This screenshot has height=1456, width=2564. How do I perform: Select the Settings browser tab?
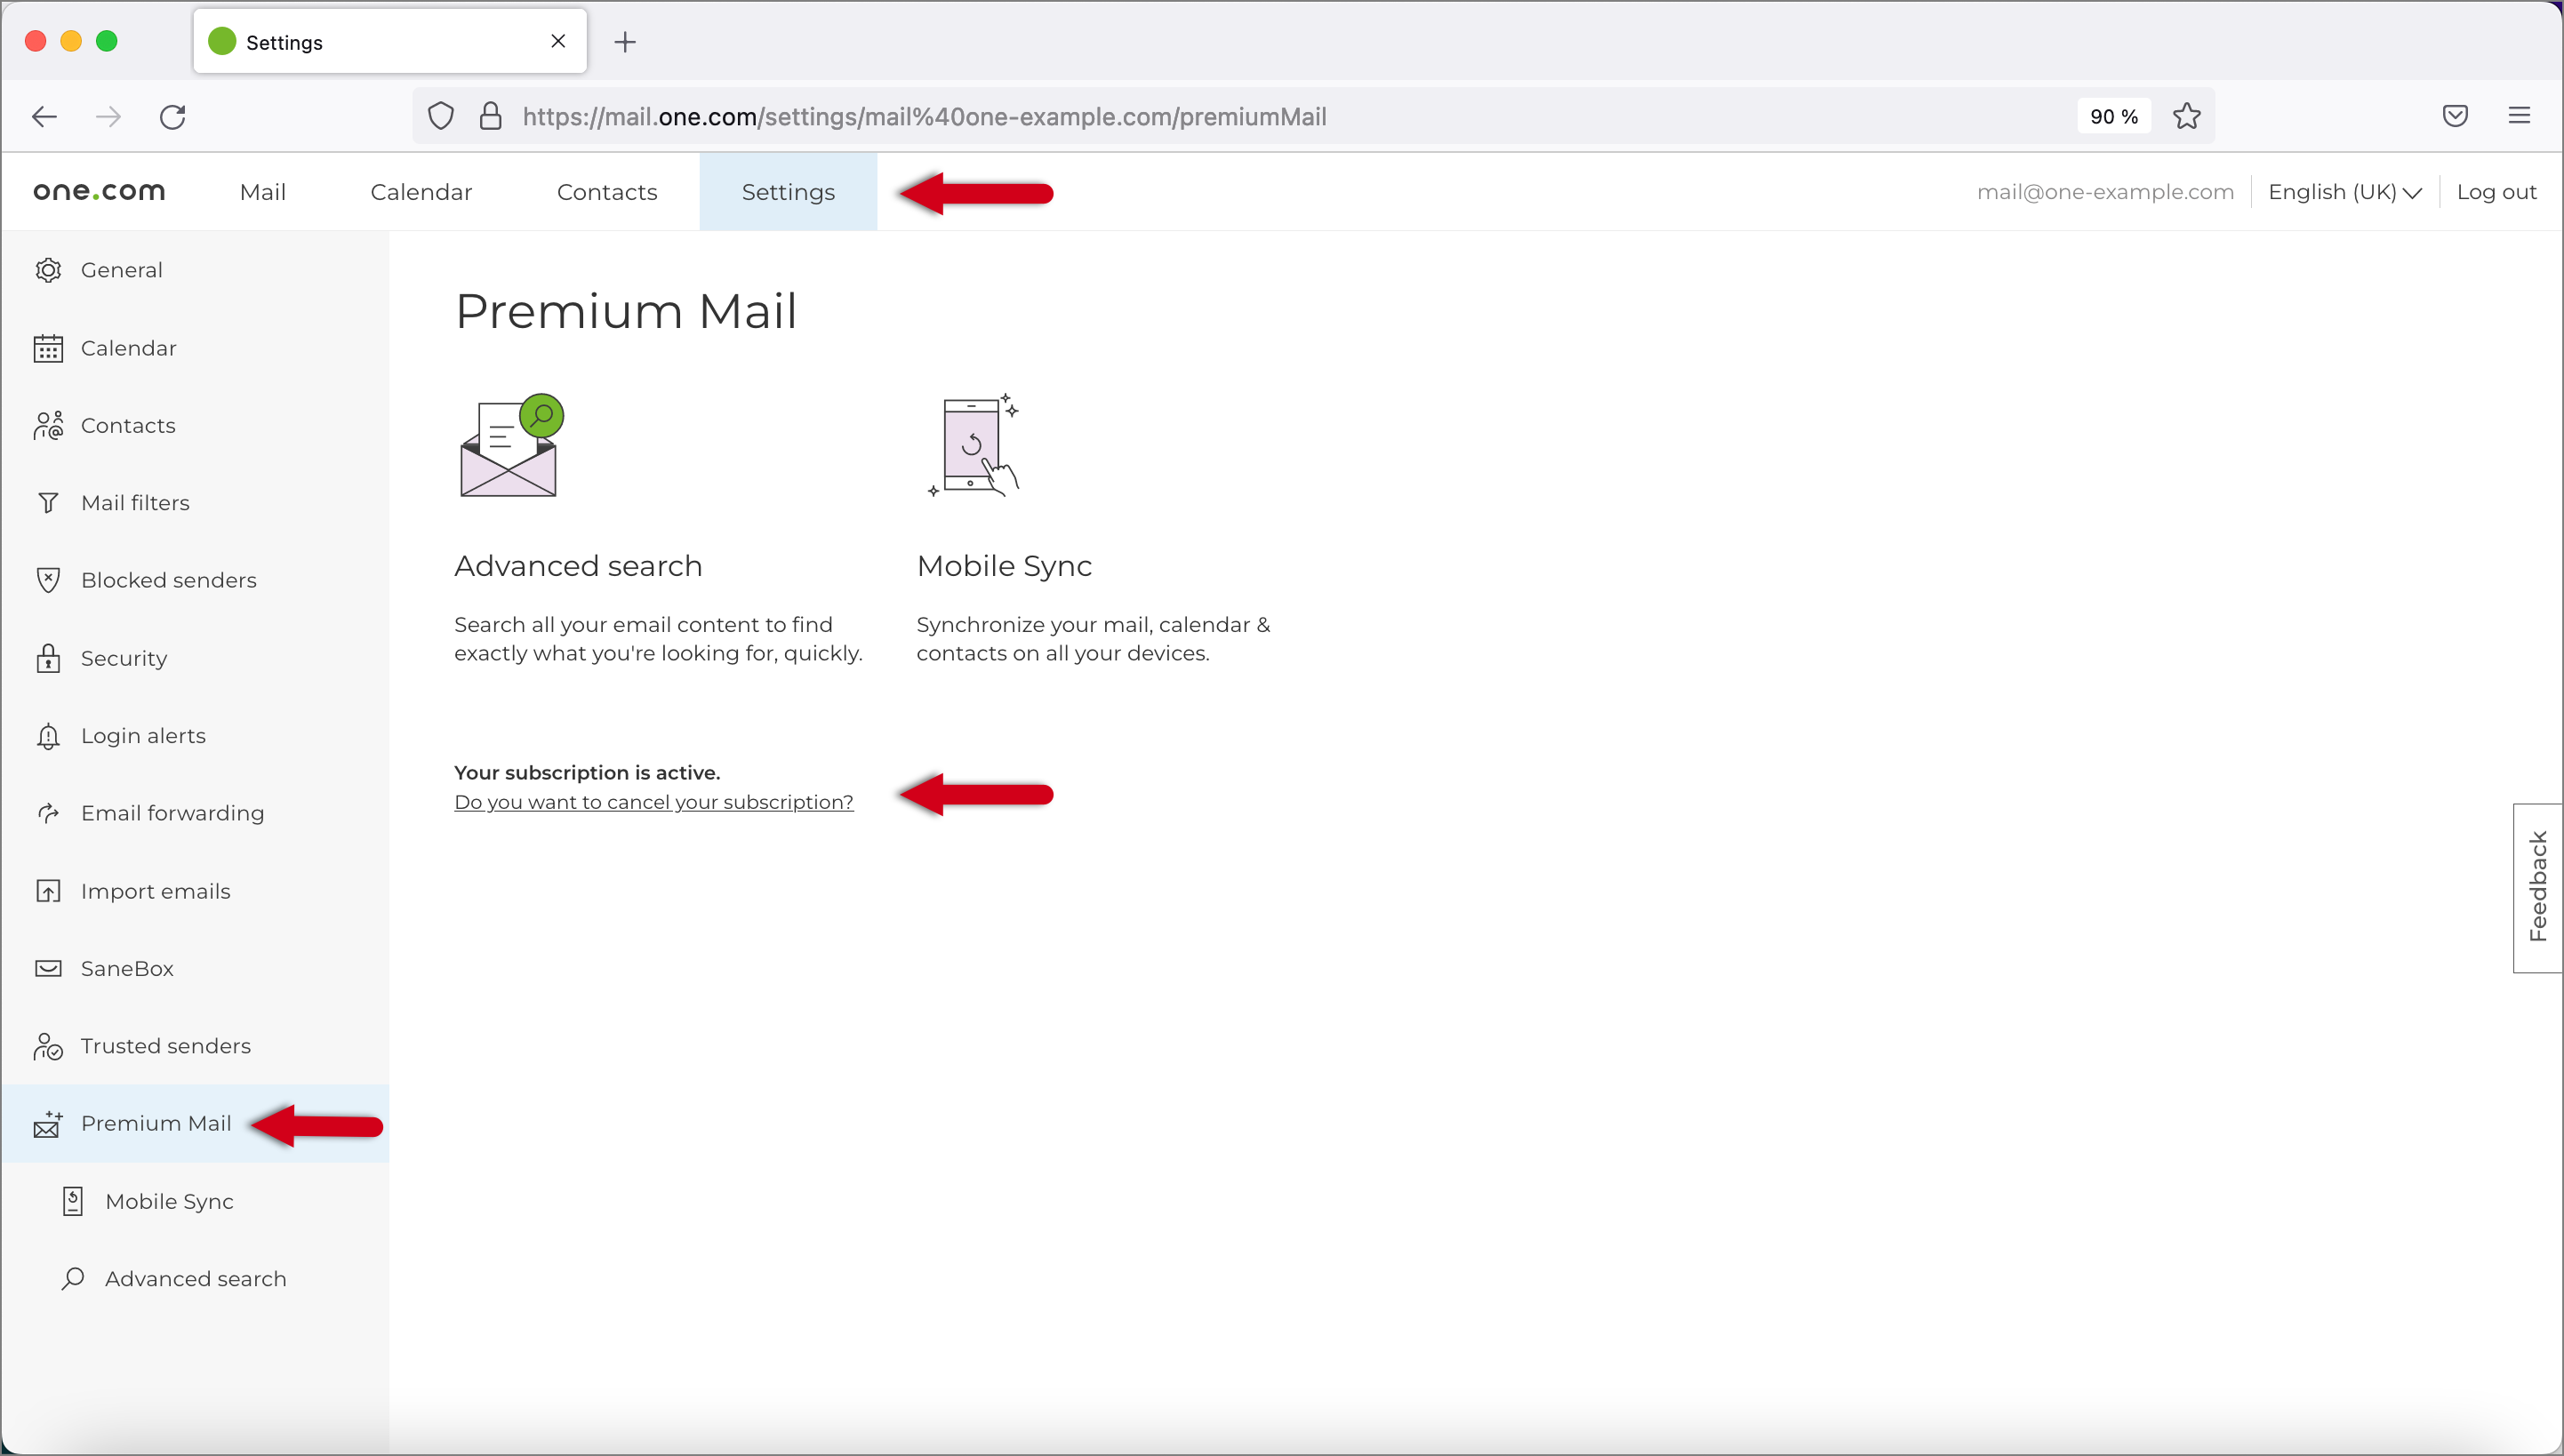point(390,42)
